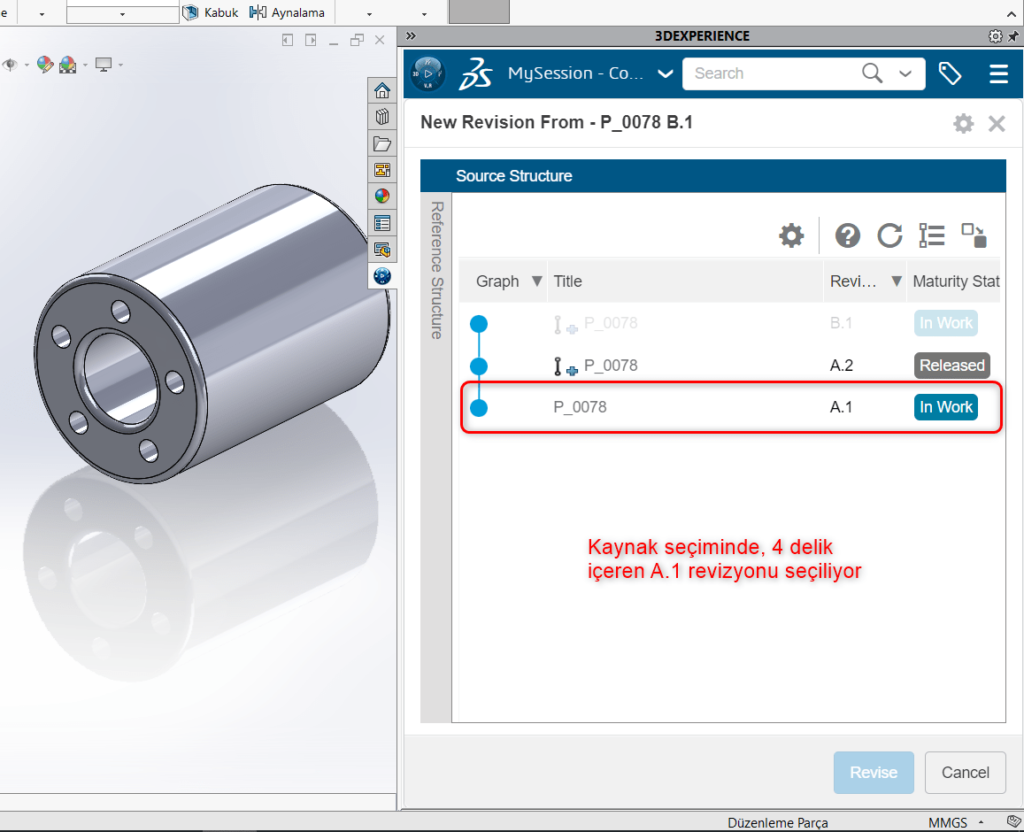Switch to the Reference Structure tab
Image resolution: width=1024 pixels, height=832 pixels.
(436, 265)
